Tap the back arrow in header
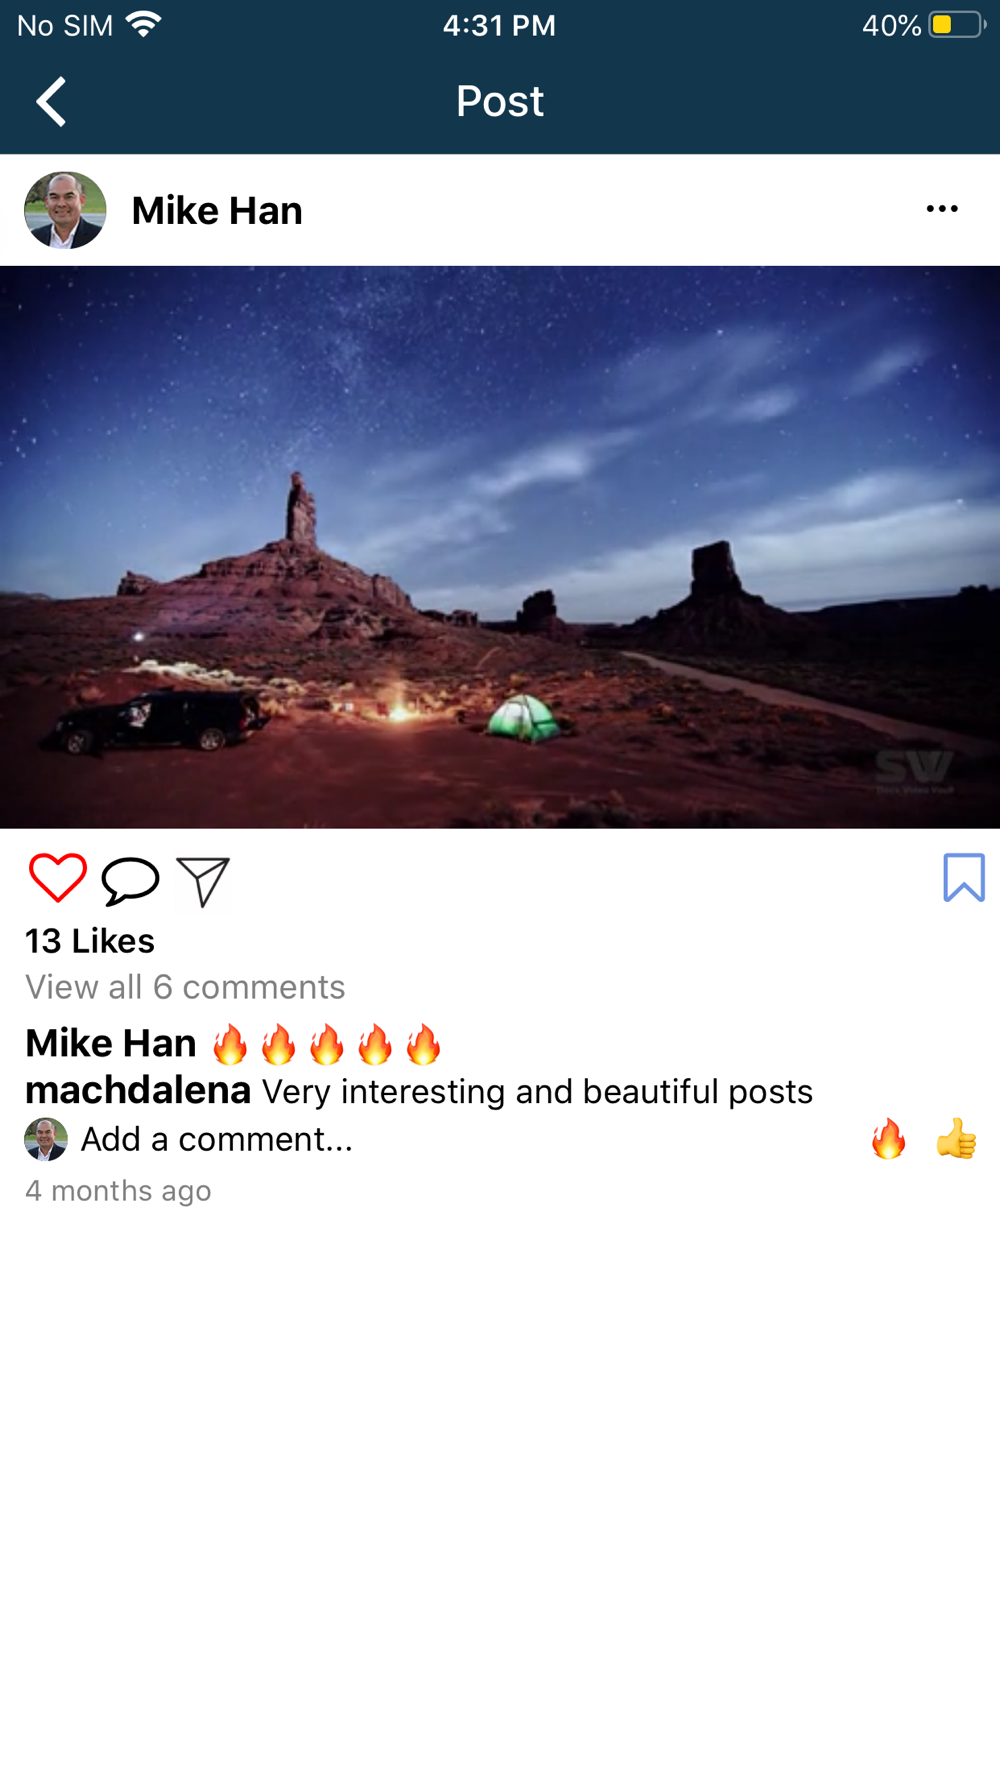The width and height of the screenshot is (1000, 1778). [x=51, y=101]
